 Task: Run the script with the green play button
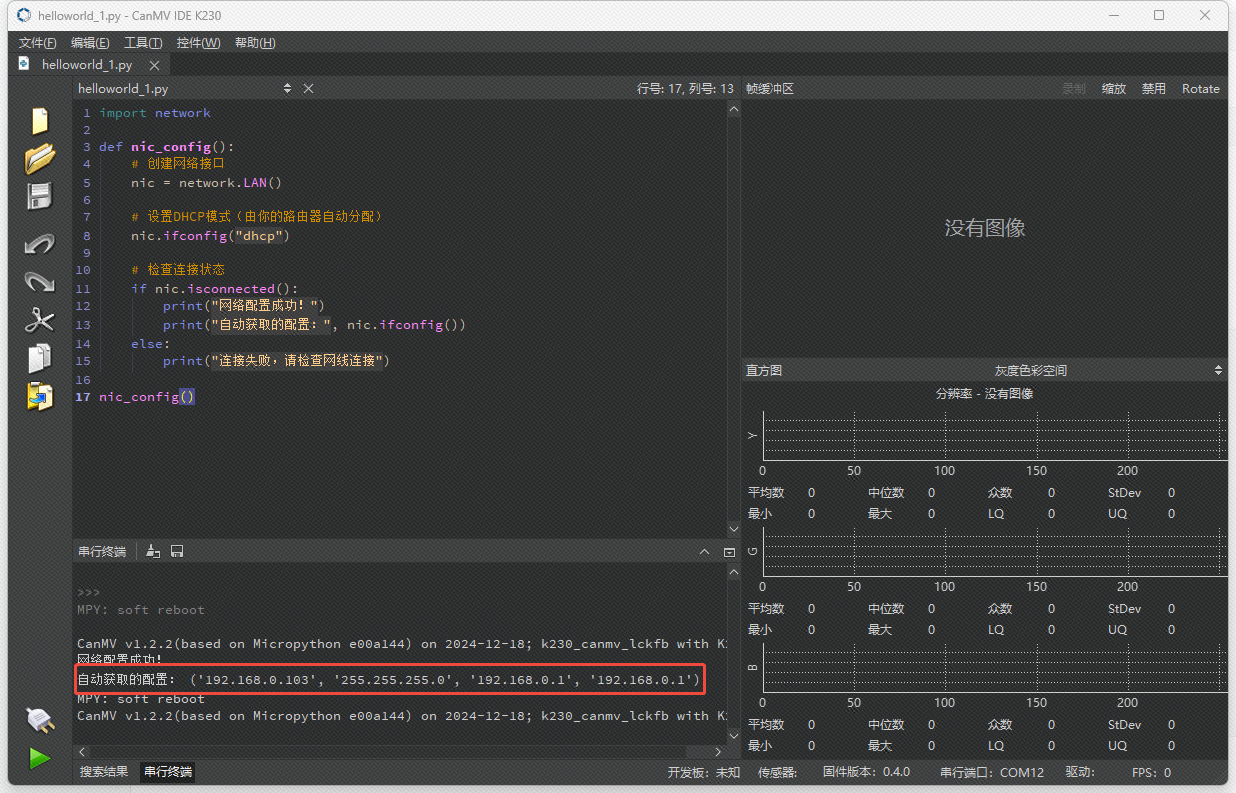click(x=39, y=758)
